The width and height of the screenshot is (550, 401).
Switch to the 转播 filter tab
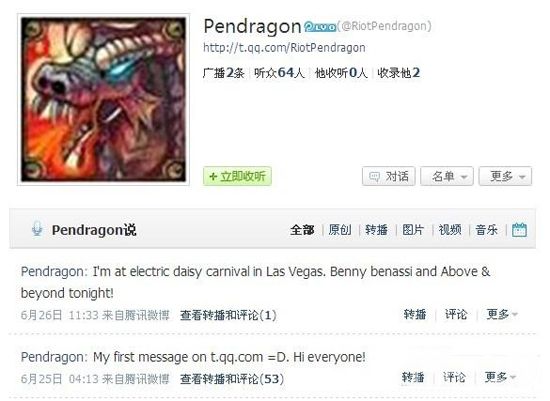click(x=376, y=230)
